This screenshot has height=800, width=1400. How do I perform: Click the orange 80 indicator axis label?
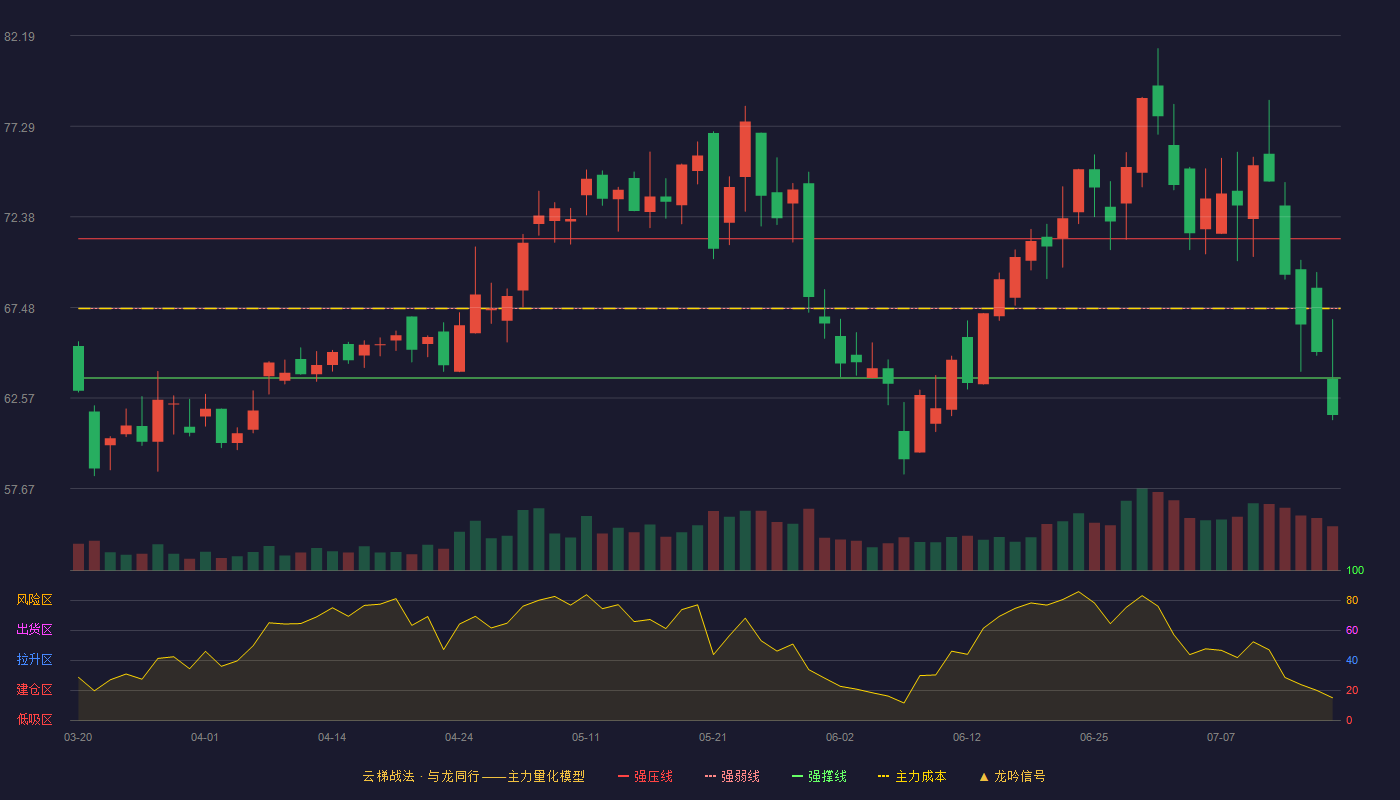(x=1352, y=600)
